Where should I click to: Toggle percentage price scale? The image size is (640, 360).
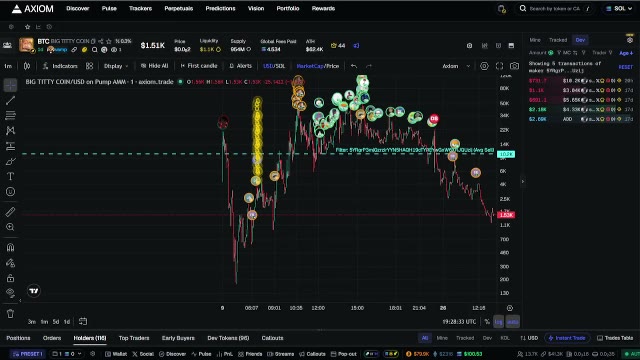(x=487, y=322)
